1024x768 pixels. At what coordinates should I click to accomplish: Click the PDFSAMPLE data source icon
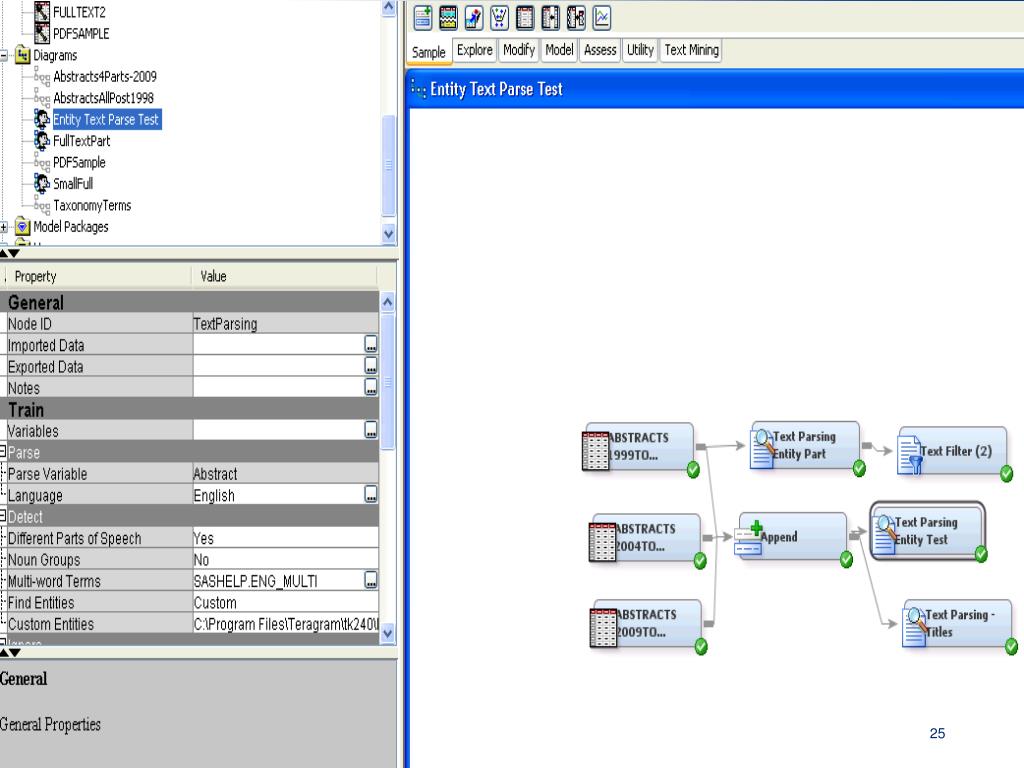tap(42, 33)
